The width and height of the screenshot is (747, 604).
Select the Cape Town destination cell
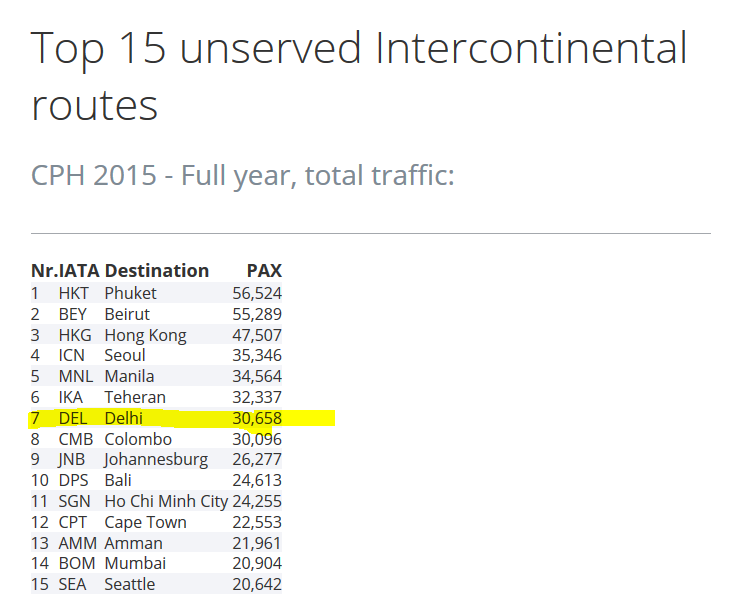[x=145, y=523]
